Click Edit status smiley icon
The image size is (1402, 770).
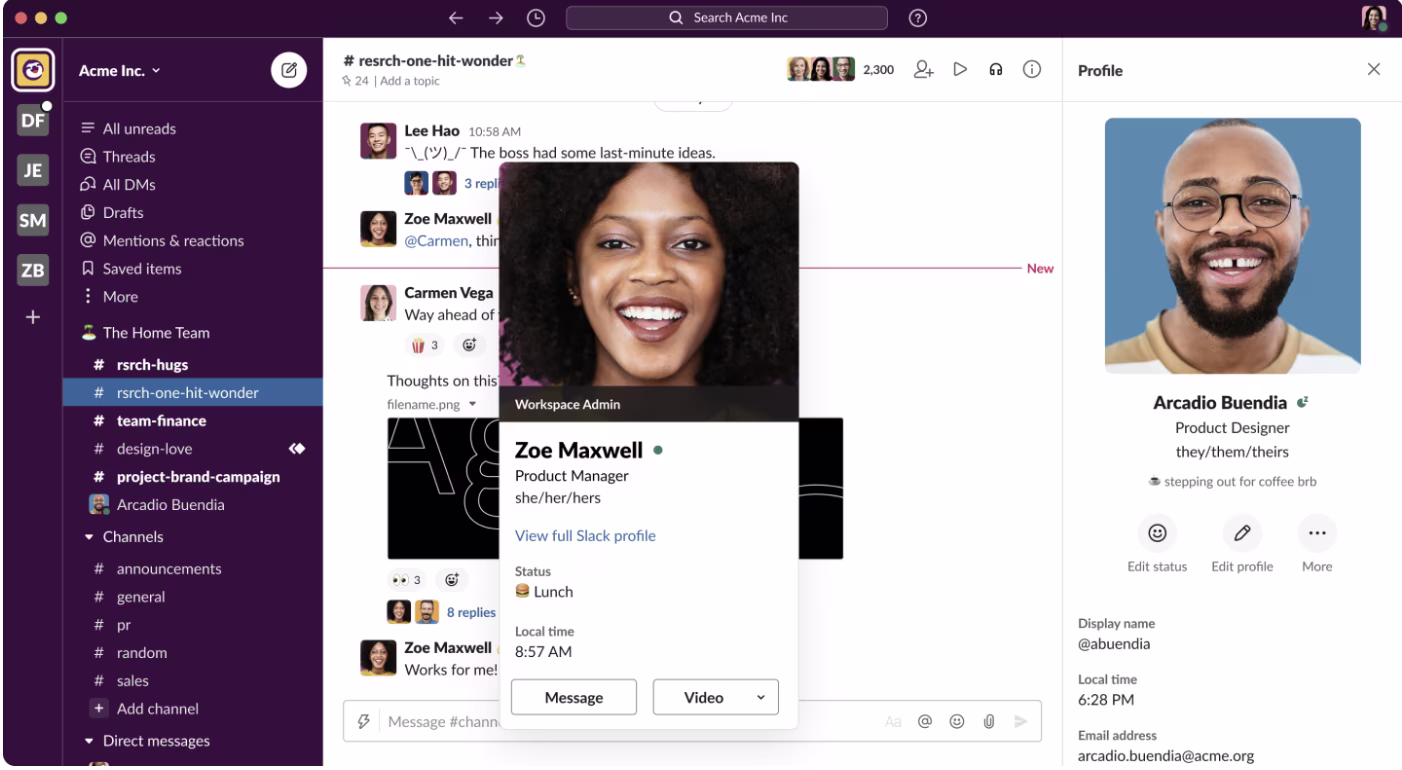[1157, 534]
